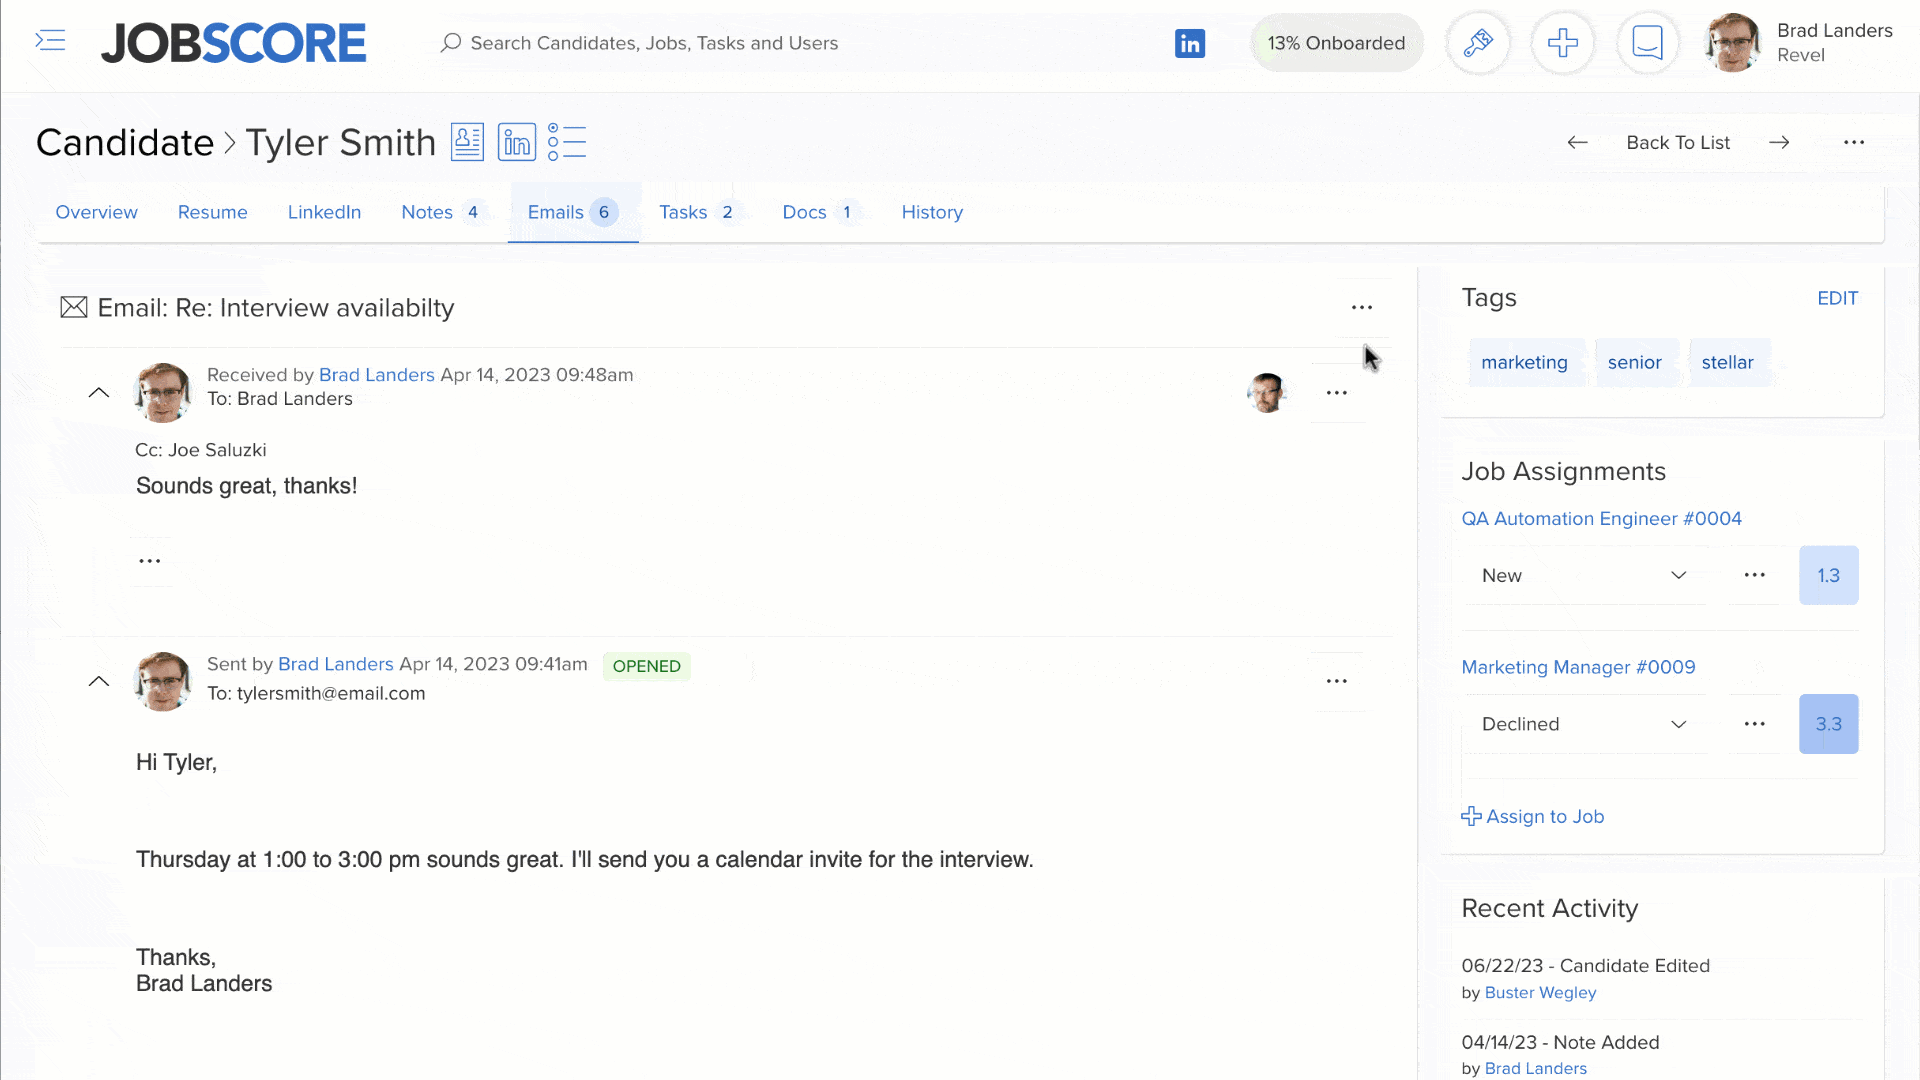The height and width of the screenshot is (1080, 1920).
Task: Click the envelope icon of email thread
Action: click(74, 307)
